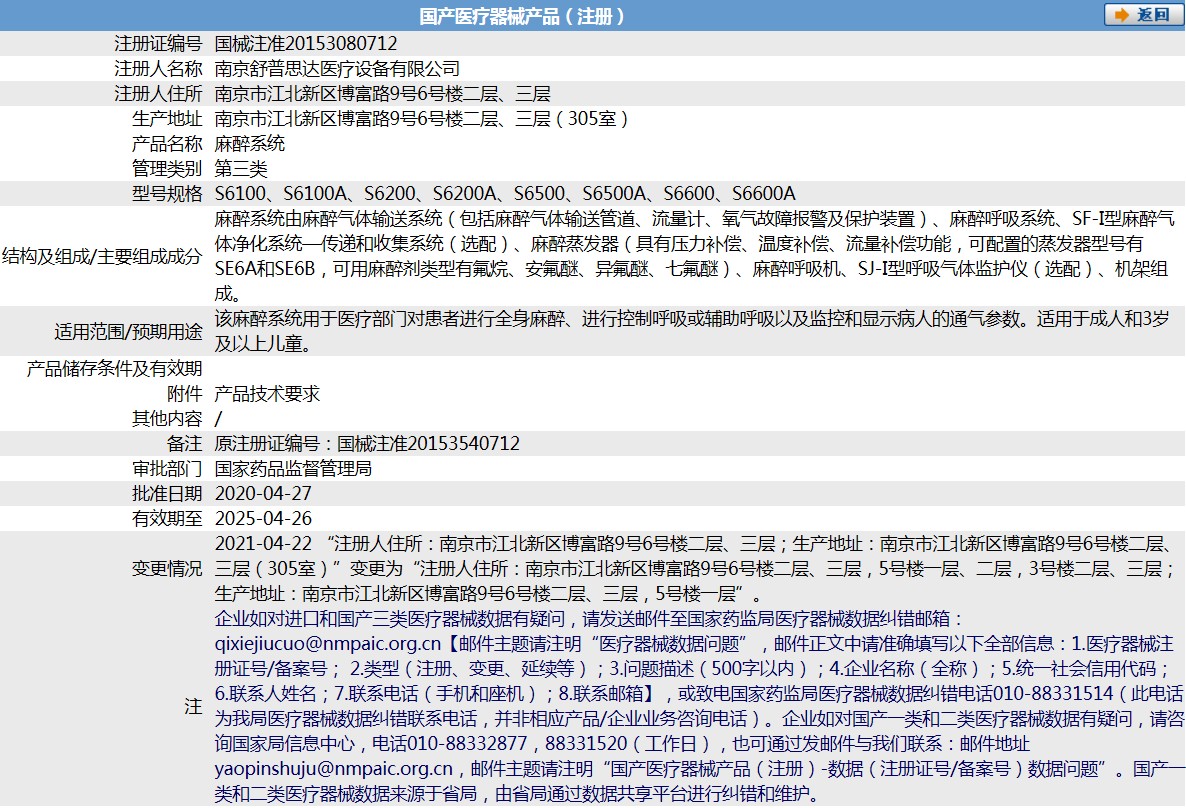Select intended use text starting 该麻醉系统用于
The height and width of the screenshot is (808, 1186).
pyautogui.click(x=692, y=331)
